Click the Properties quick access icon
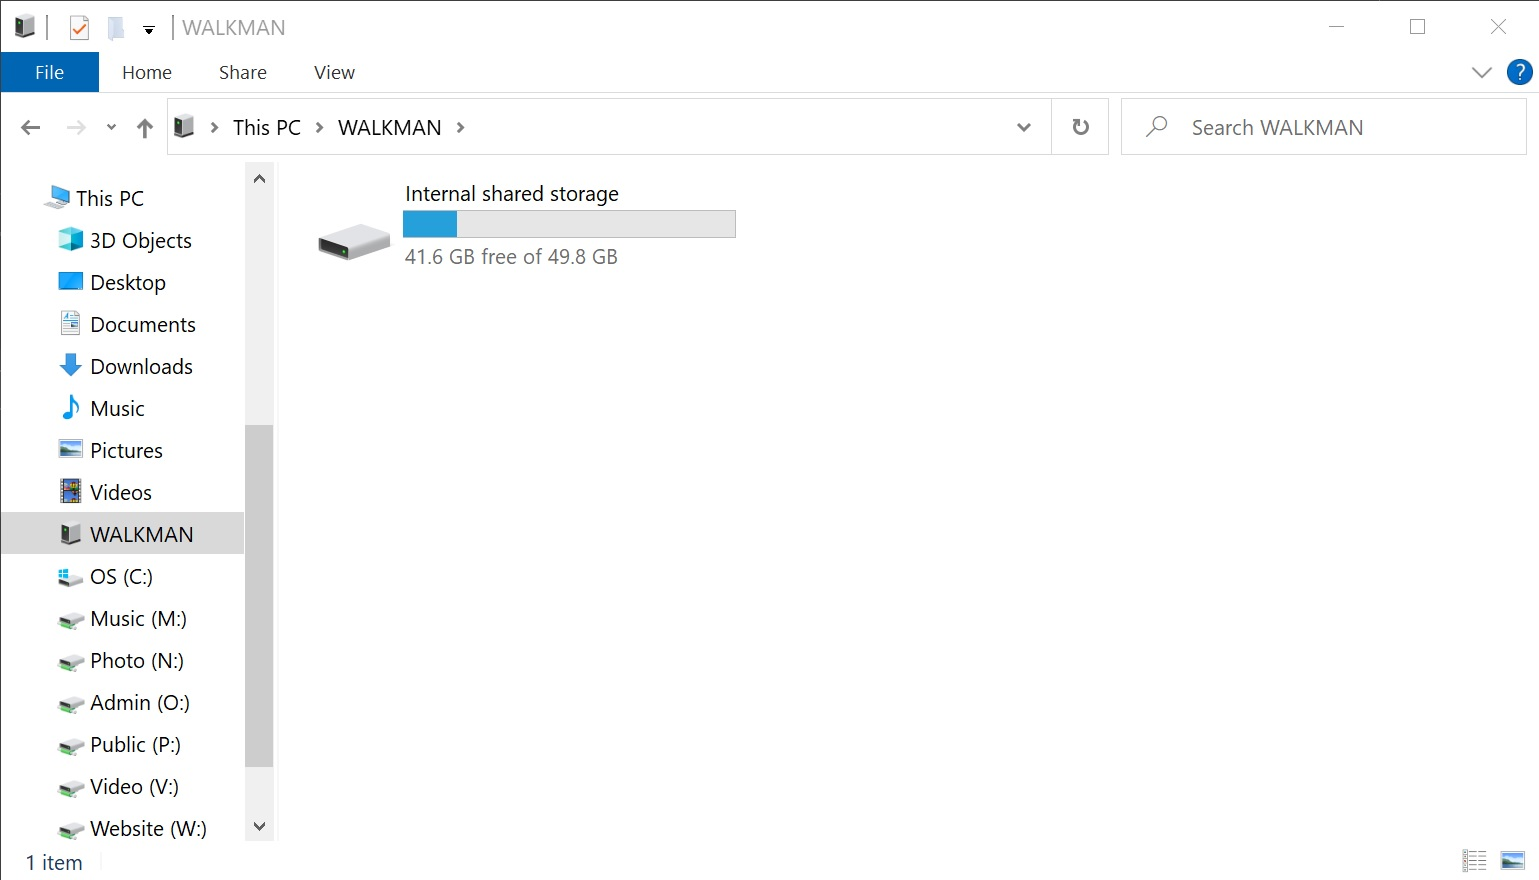Screen dimensions: 1539x880 (x=80, y=28)
